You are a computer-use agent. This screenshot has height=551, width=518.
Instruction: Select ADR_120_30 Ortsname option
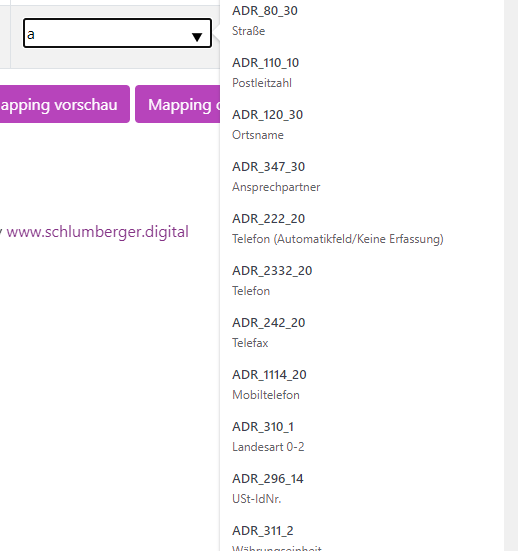coord(362,125)
